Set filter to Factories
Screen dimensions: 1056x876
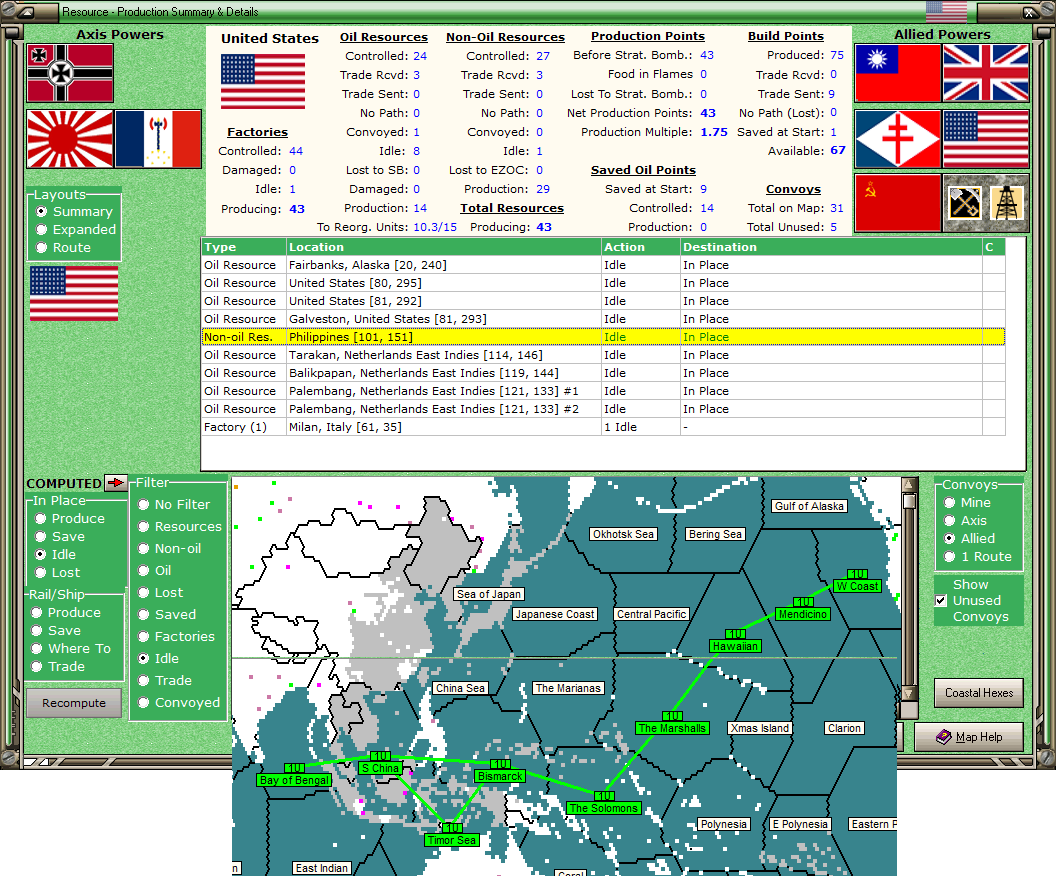176,636
